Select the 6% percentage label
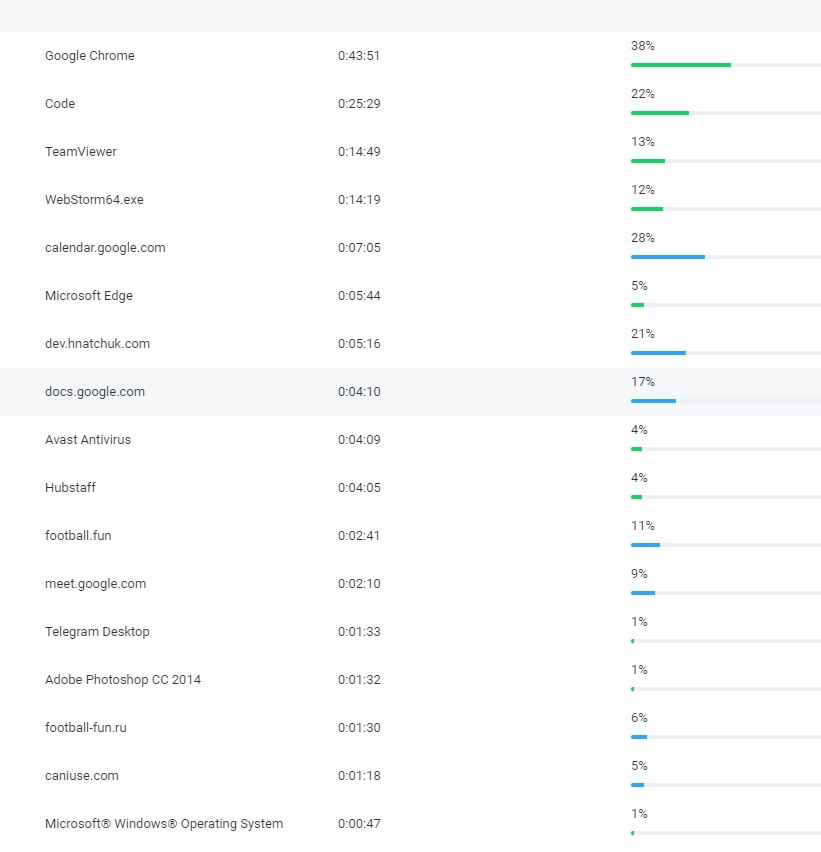This screenshot has height=852, width=821. click(639, 718)
